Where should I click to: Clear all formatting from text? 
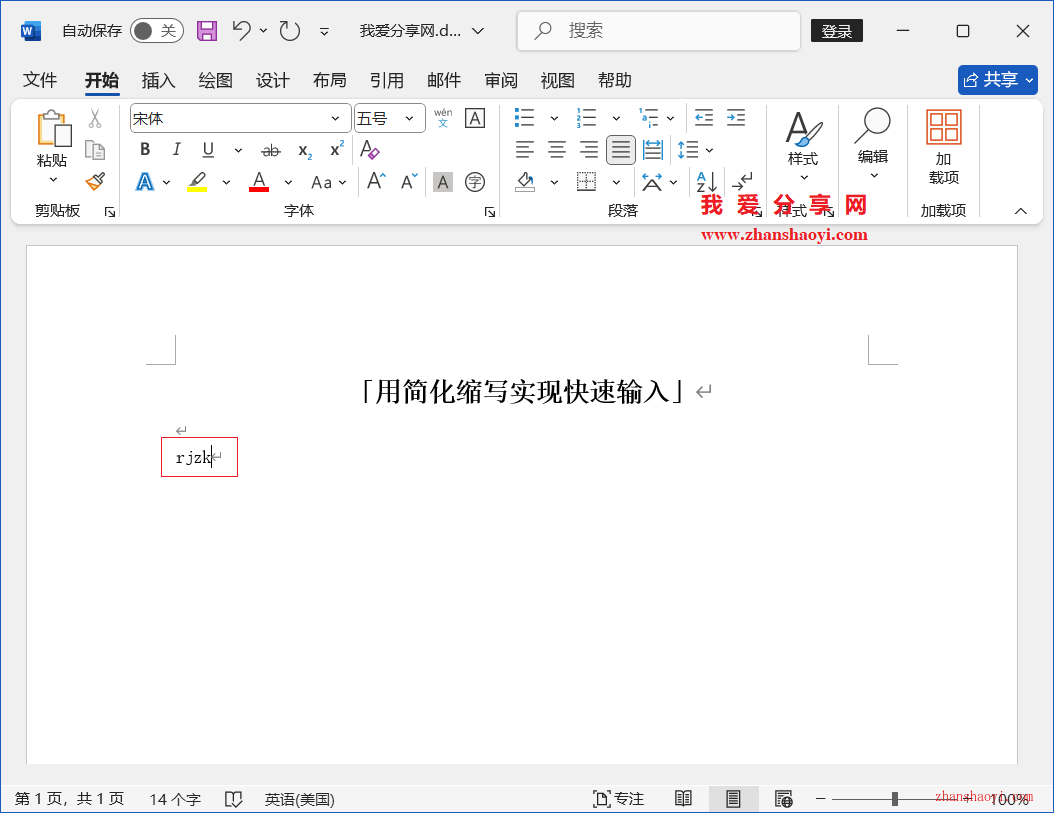click(370, 149)
